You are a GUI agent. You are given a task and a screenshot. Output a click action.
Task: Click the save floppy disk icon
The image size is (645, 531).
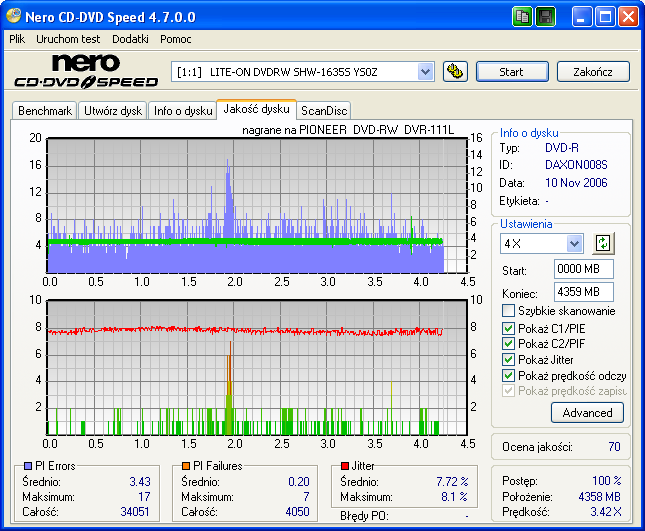tap(545, 17)
